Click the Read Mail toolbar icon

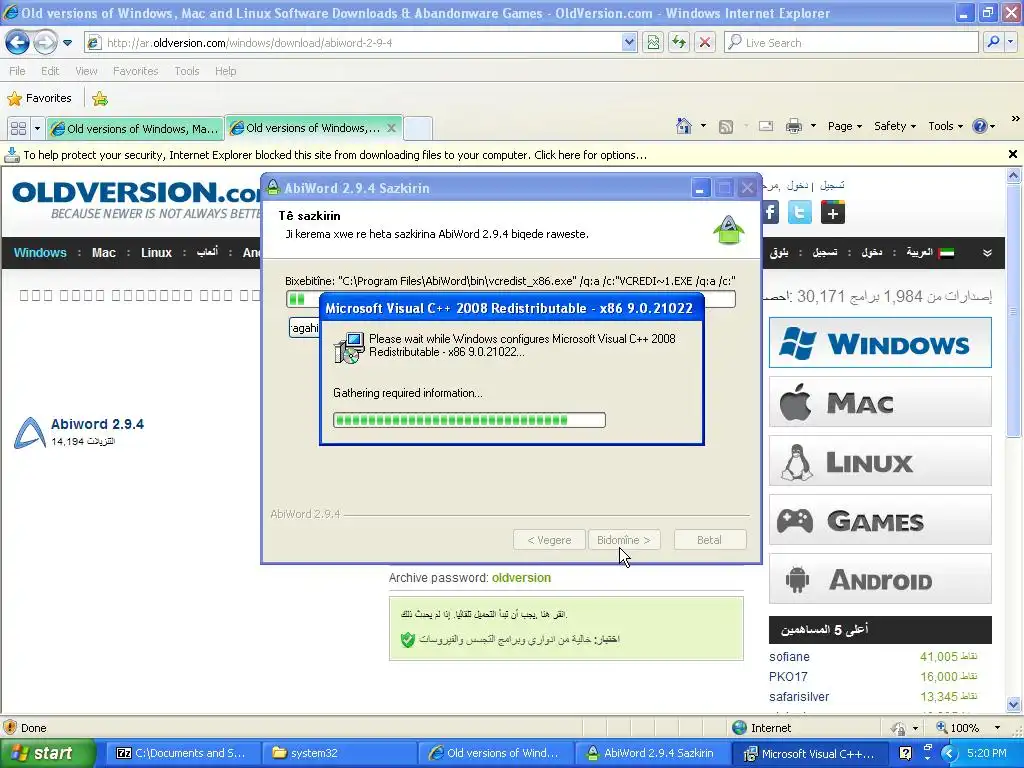766,126
